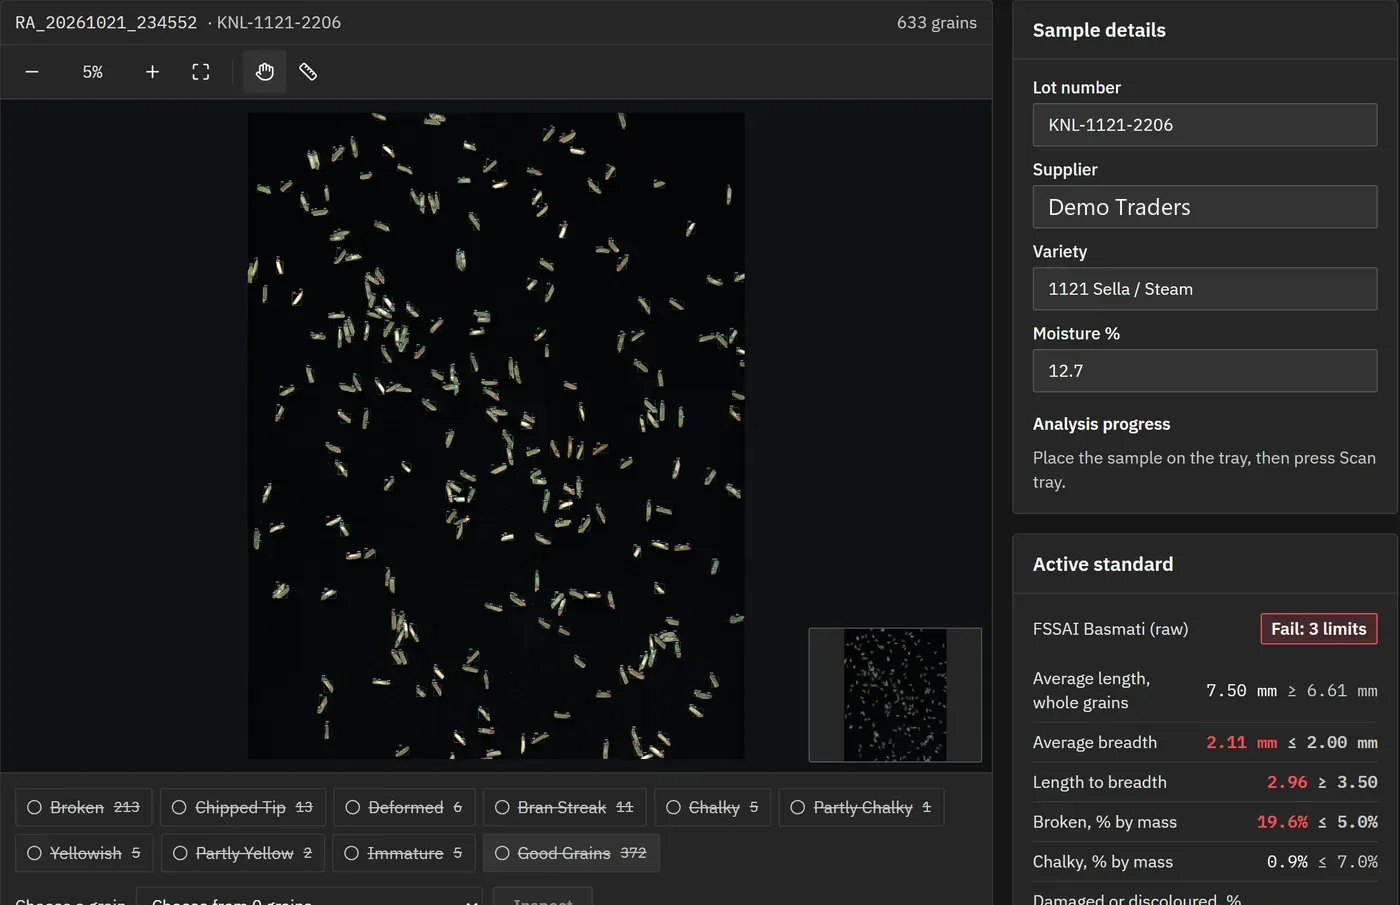
Task: Toggle the Yellowish grain filter
Action: (x=84, y=853)
